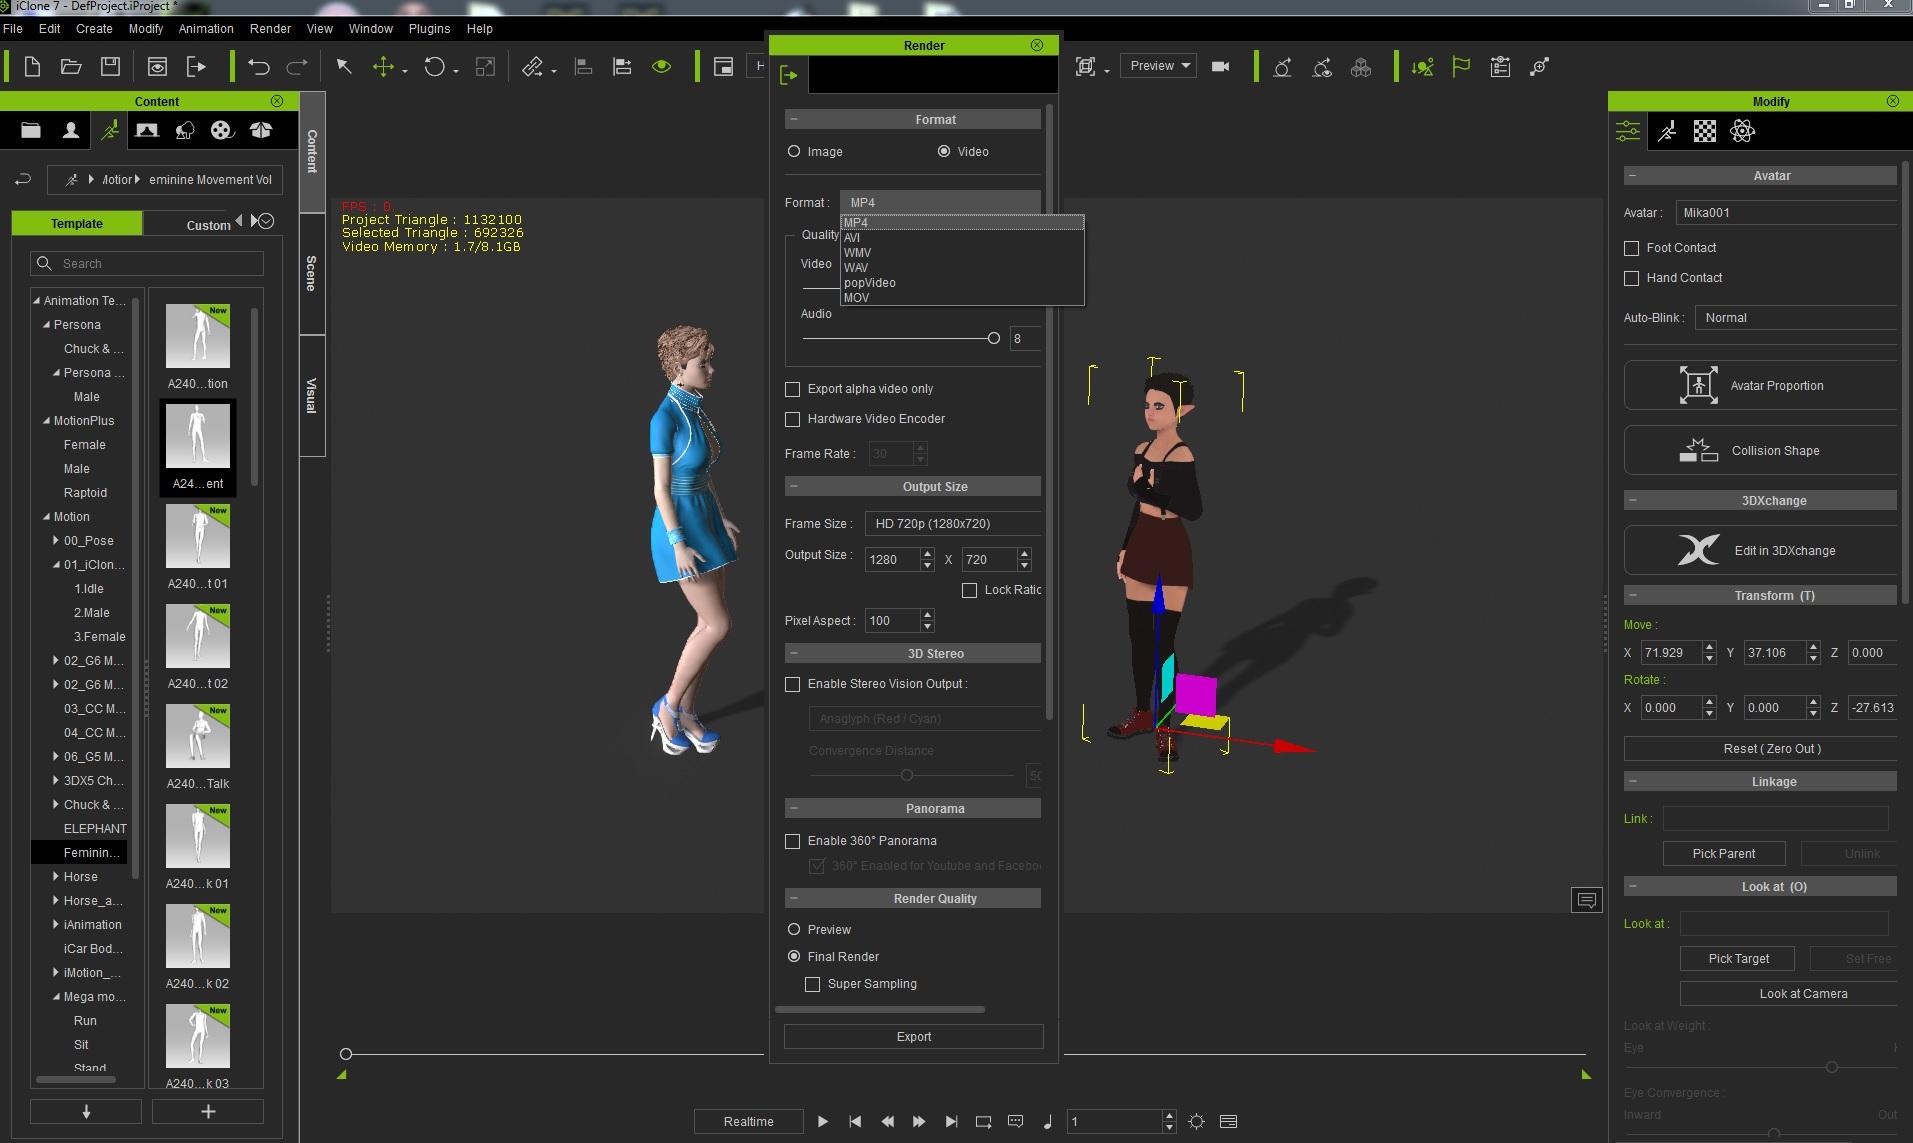Choose WMV from the format list
Image resolution: width=1913 pixels, height=1143 pixels.
tap(962, 253)
